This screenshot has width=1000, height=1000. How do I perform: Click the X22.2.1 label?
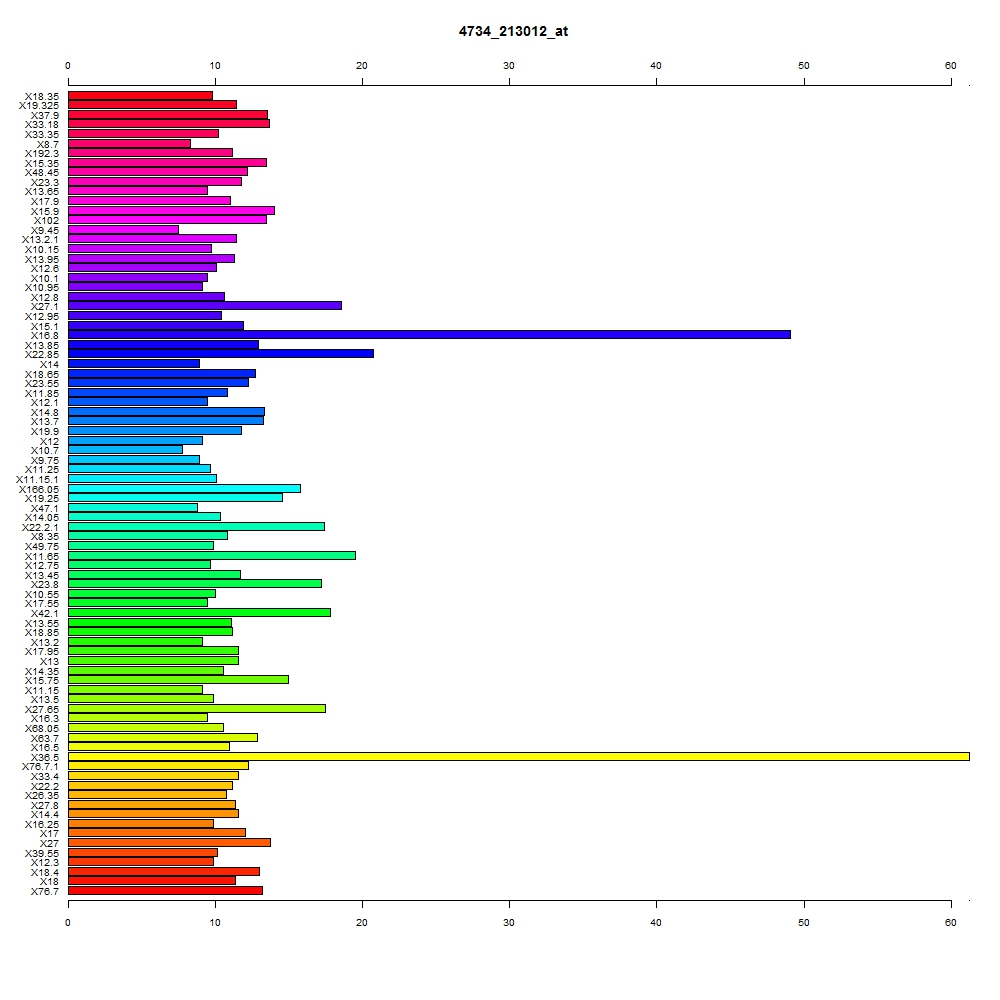[x=40, y=527]
